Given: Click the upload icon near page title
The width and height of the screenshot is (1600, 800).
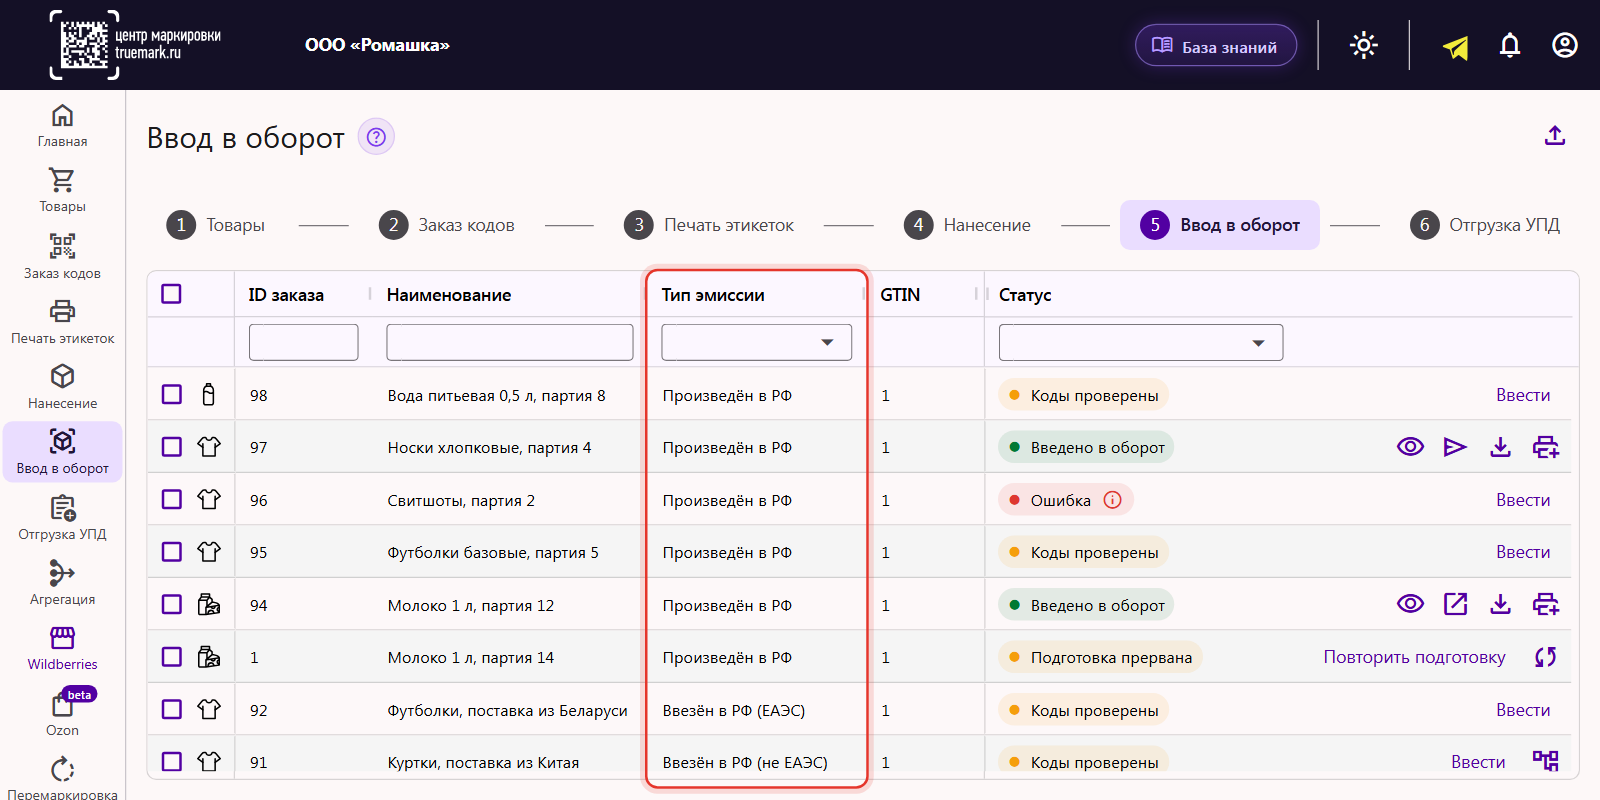Looking at the screenshot, I should [1554, 136].
